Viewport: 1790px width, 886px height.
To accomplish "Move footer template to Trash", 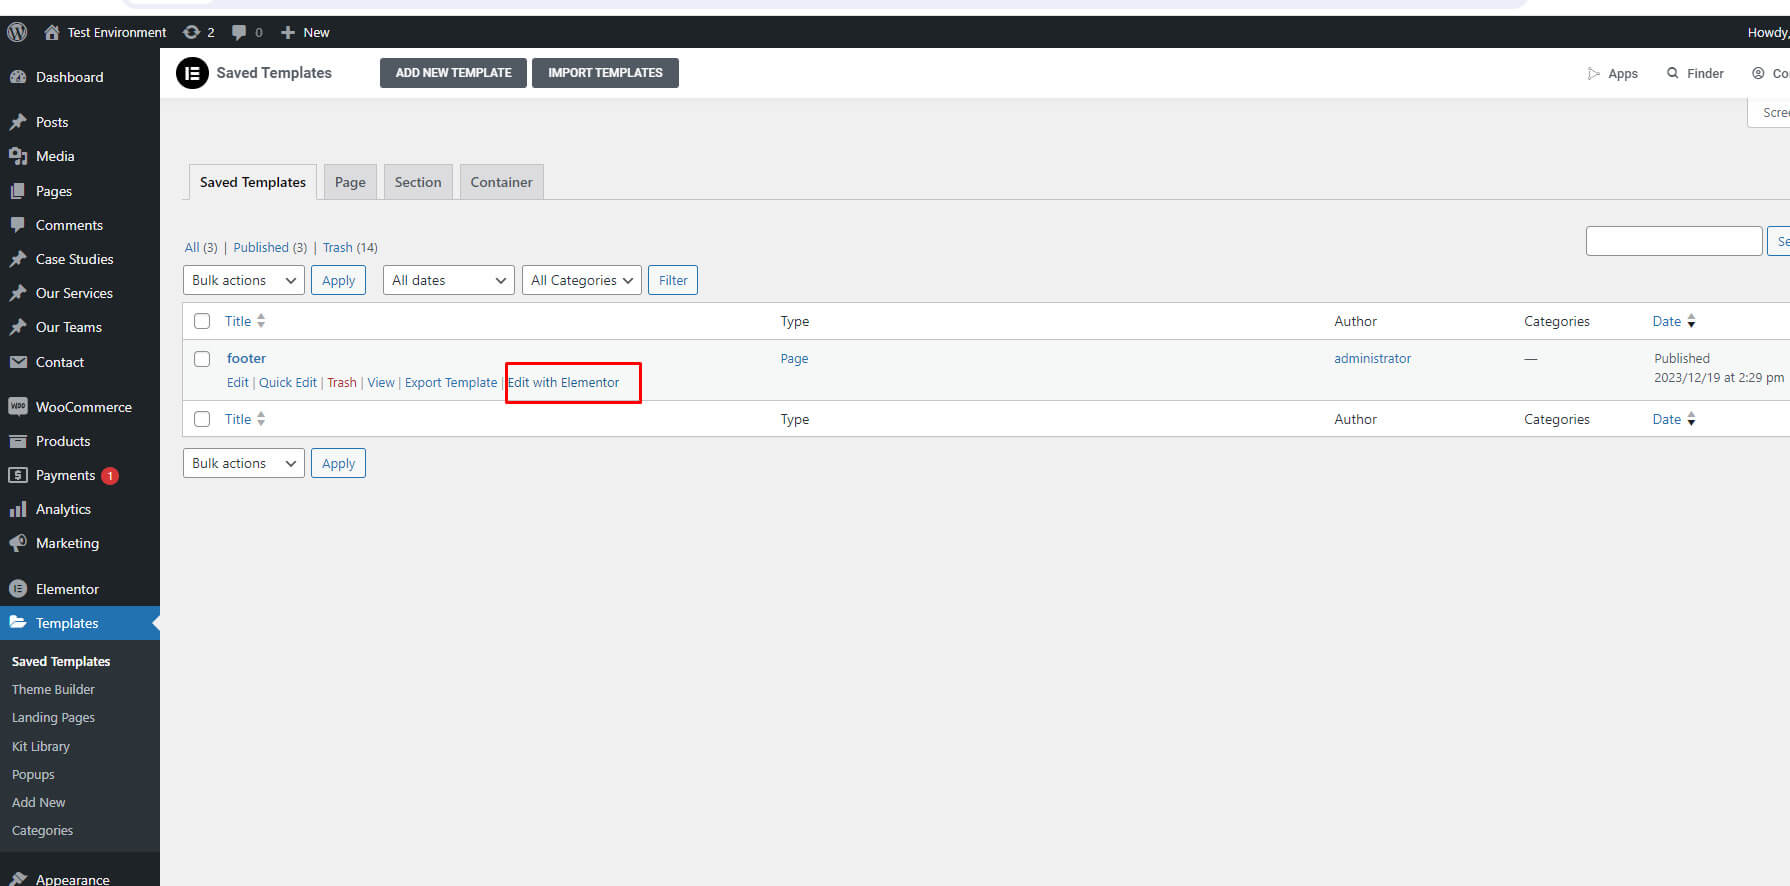I will [x=342, y=383].
